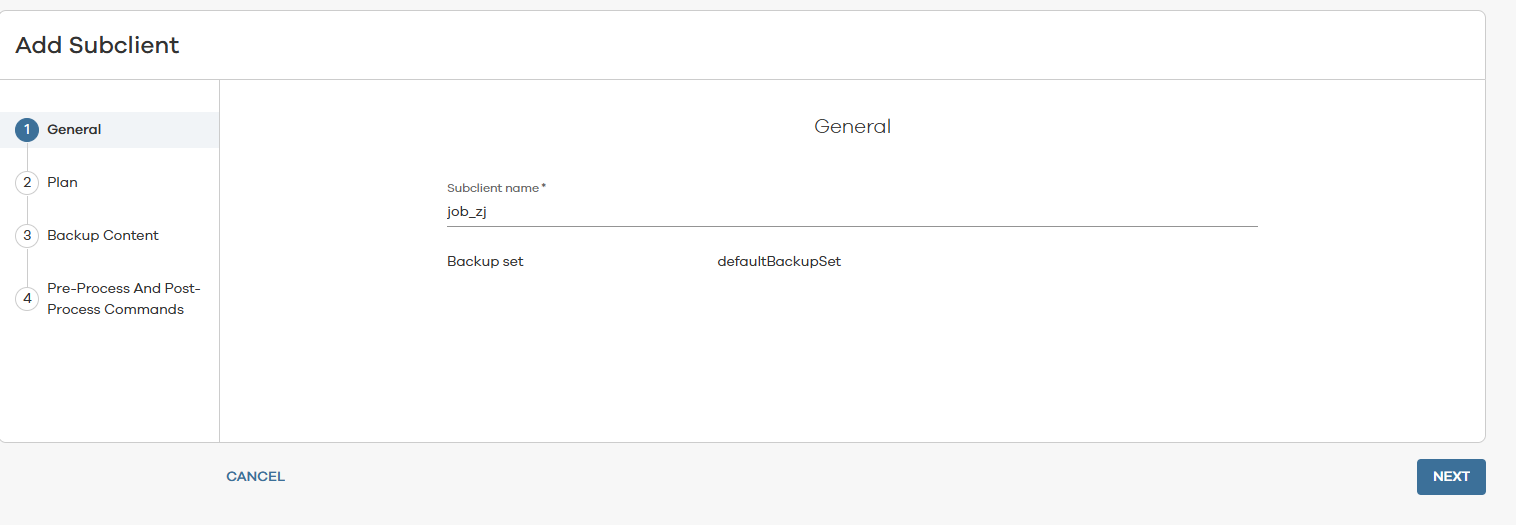The height and width of the screenshot is (525, 1516).
Task: Open the General step in the sidebar
Action: click(74, 130)
